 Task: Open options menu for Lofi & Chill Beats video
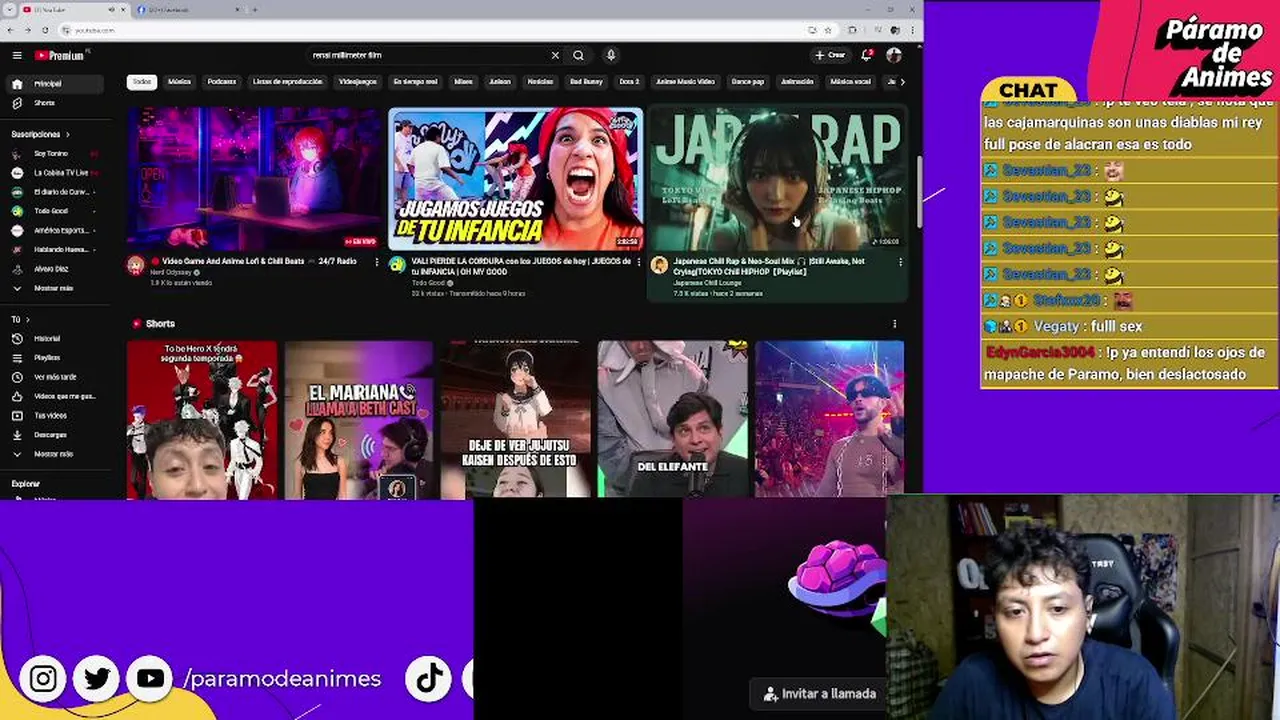(377, 262)
